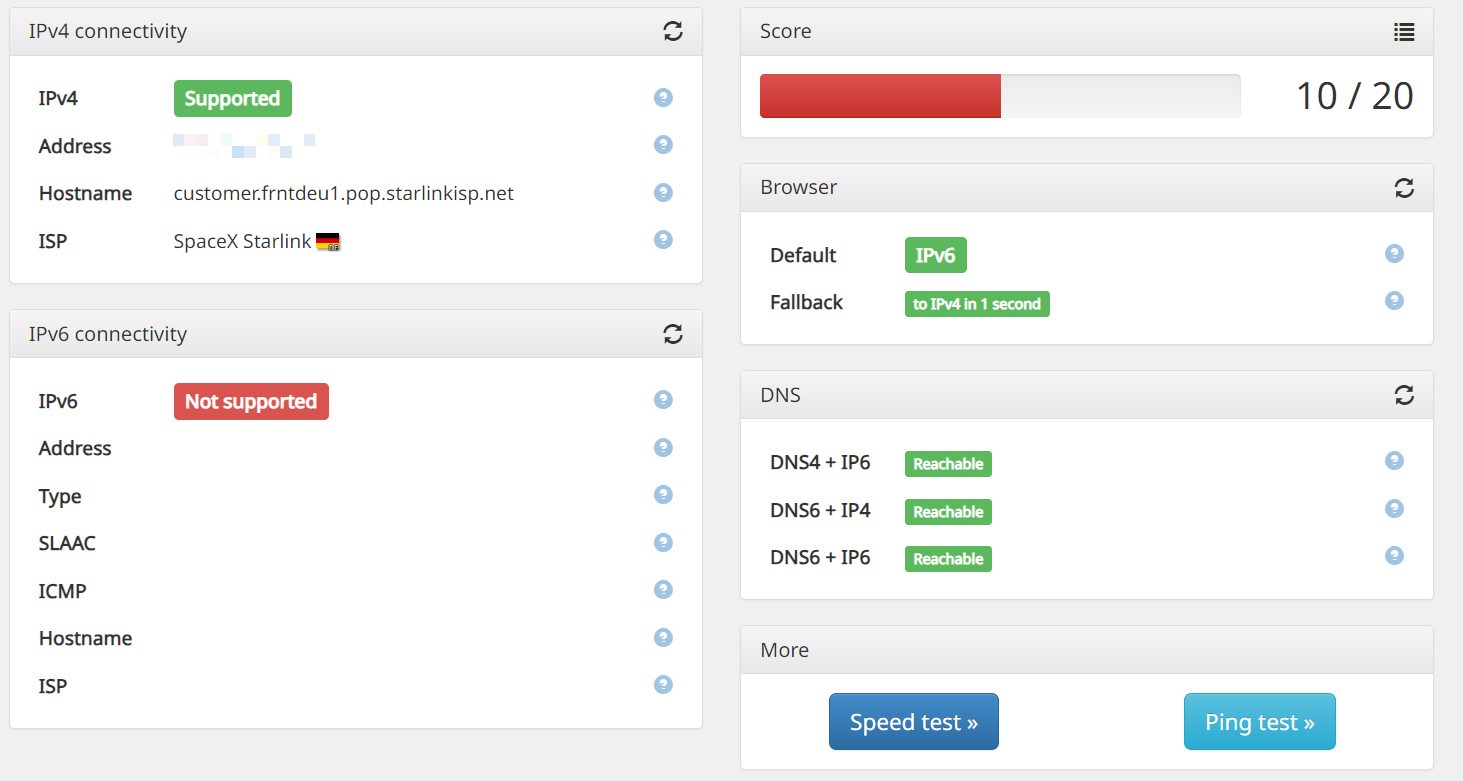Show help for DNS6 + IP4 row
Screen dimensions: 1463x781
point(1394,508)
